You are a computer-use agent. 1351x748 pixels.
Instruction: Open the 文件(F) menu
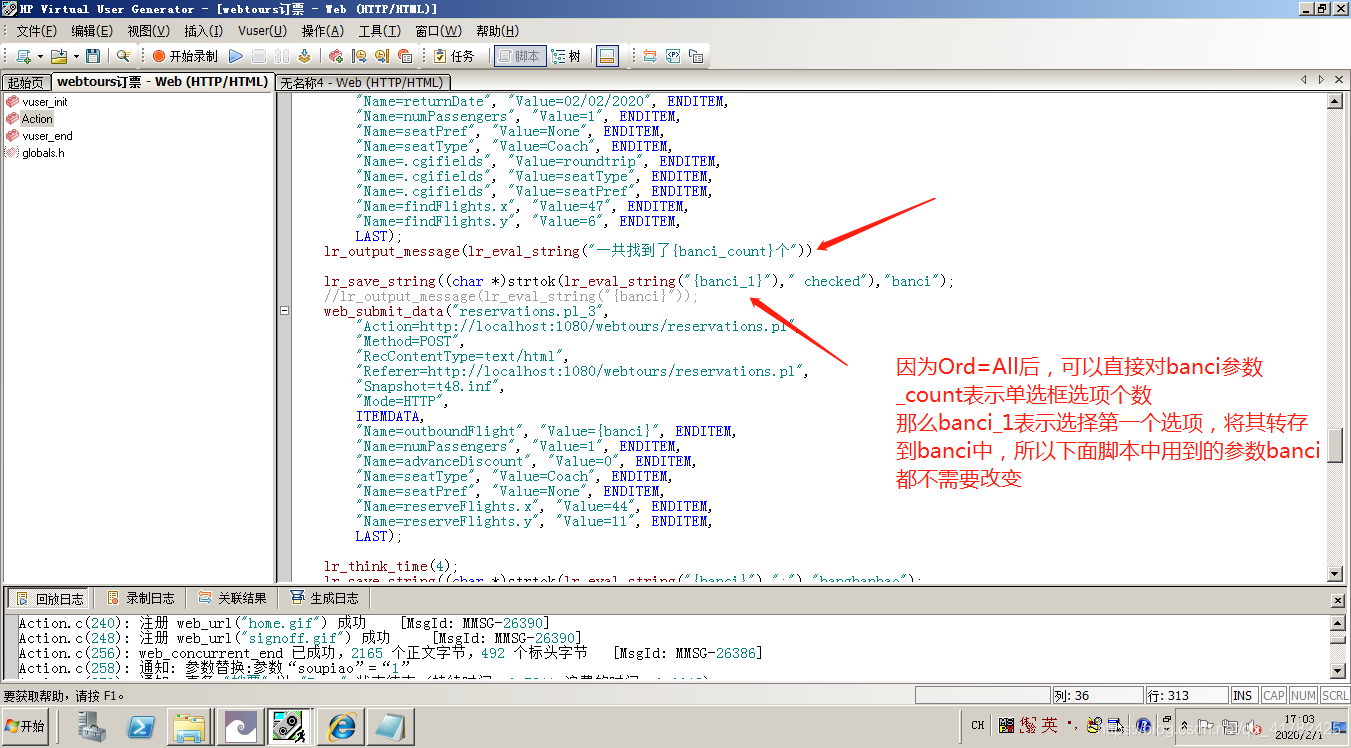coord(37,31)
